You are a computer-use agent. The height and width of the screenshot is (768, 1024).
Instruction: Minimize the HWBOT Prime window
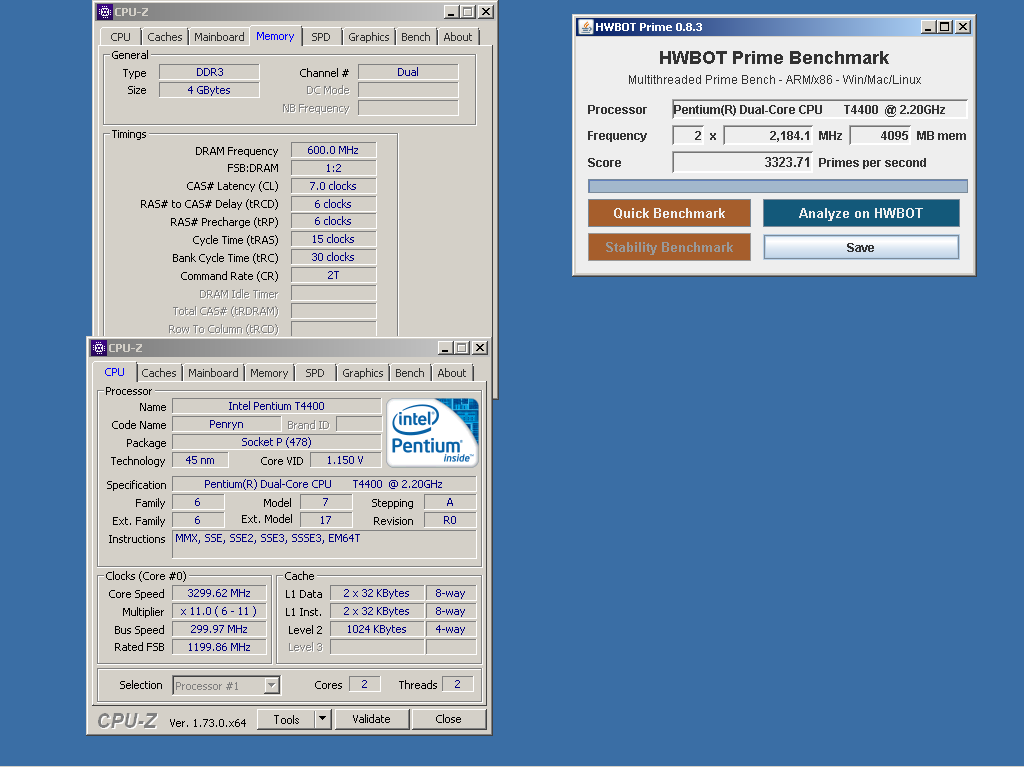(x=929, y=27)
